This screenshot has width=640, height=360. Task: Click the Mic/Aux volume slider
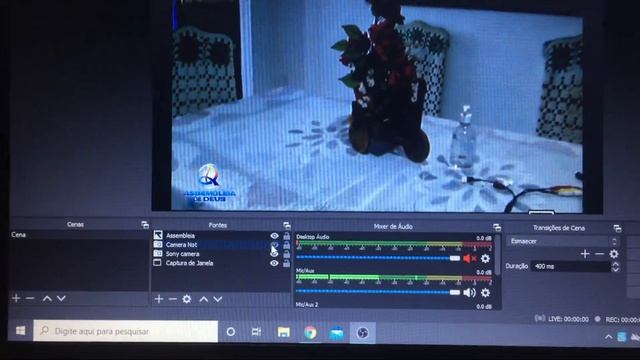(x=378, y=292)
